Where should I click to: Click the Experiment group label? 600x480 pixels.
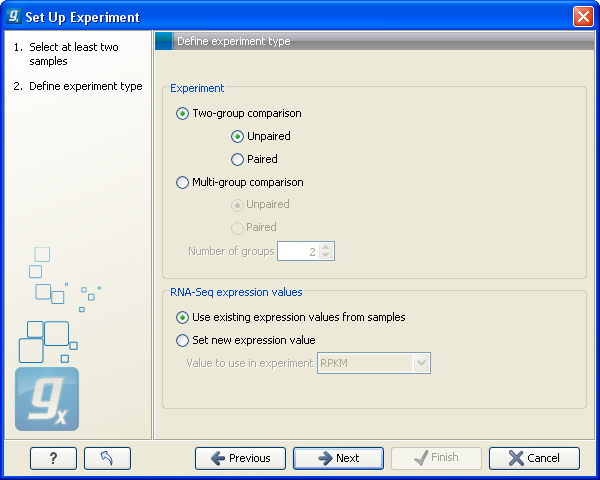click(197, 88)
